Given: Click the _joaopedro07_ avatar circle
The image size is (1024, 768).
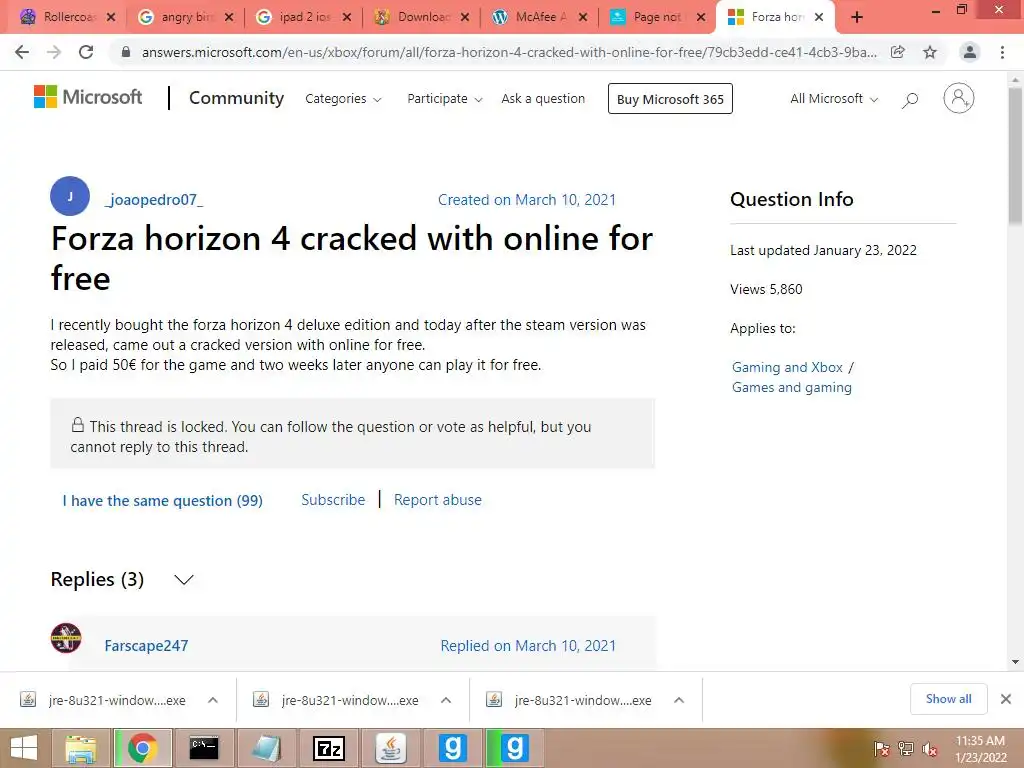Looking at the screenshot, I should pos(70,196).
